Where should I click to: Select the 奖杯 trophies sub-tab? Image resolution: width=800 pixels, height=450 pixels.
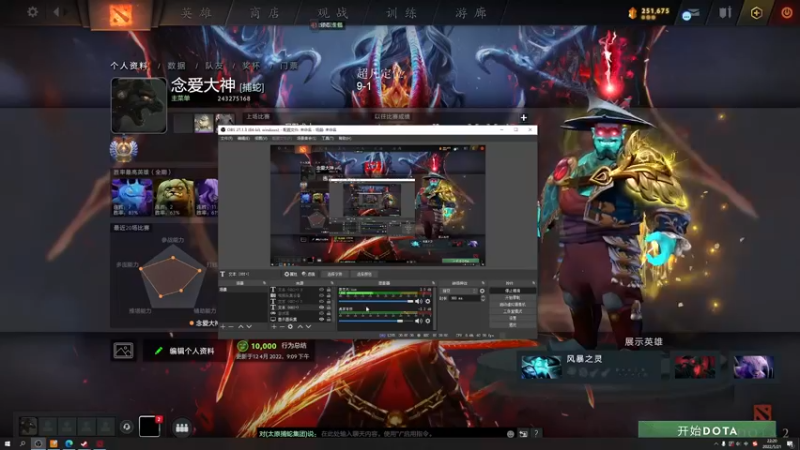251,65
